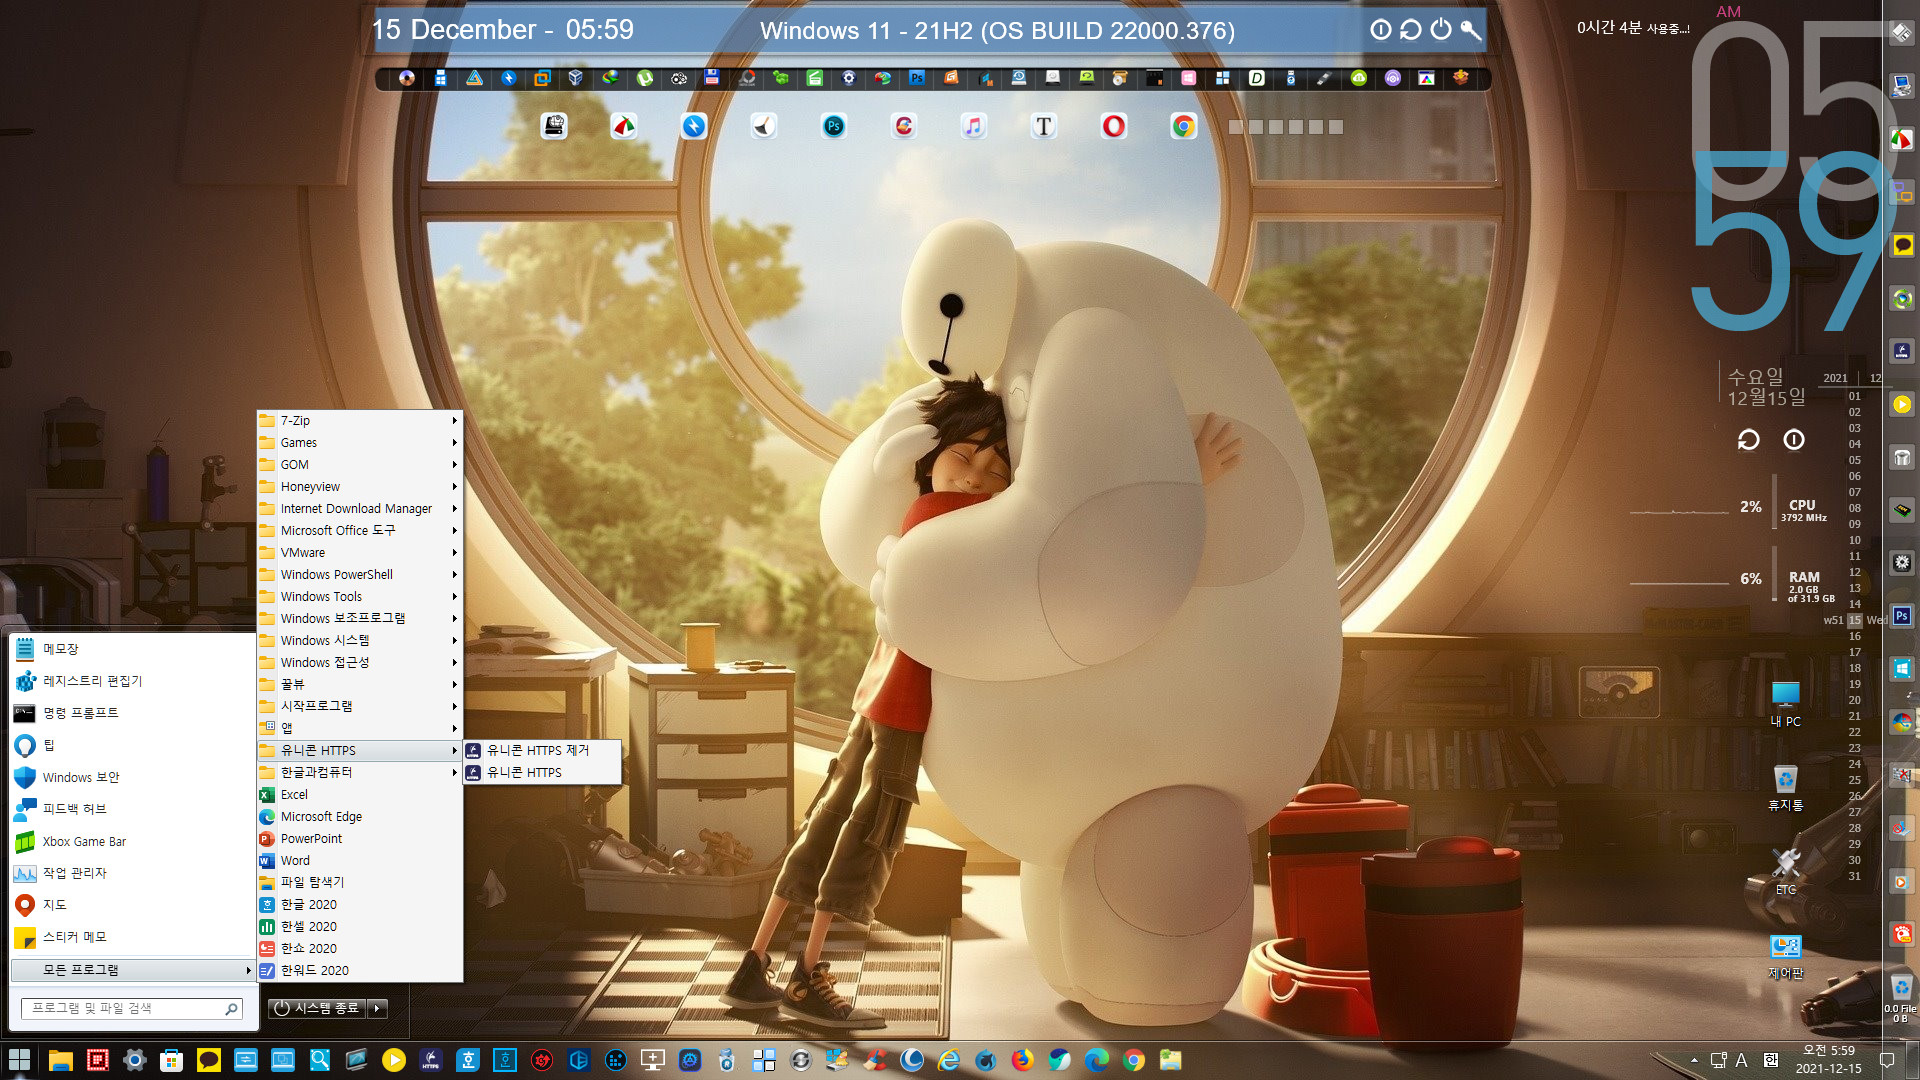Open 메모장 in the start menu
The height and width of the screenshot is (1080, 1920).
[x=132, y=649]
